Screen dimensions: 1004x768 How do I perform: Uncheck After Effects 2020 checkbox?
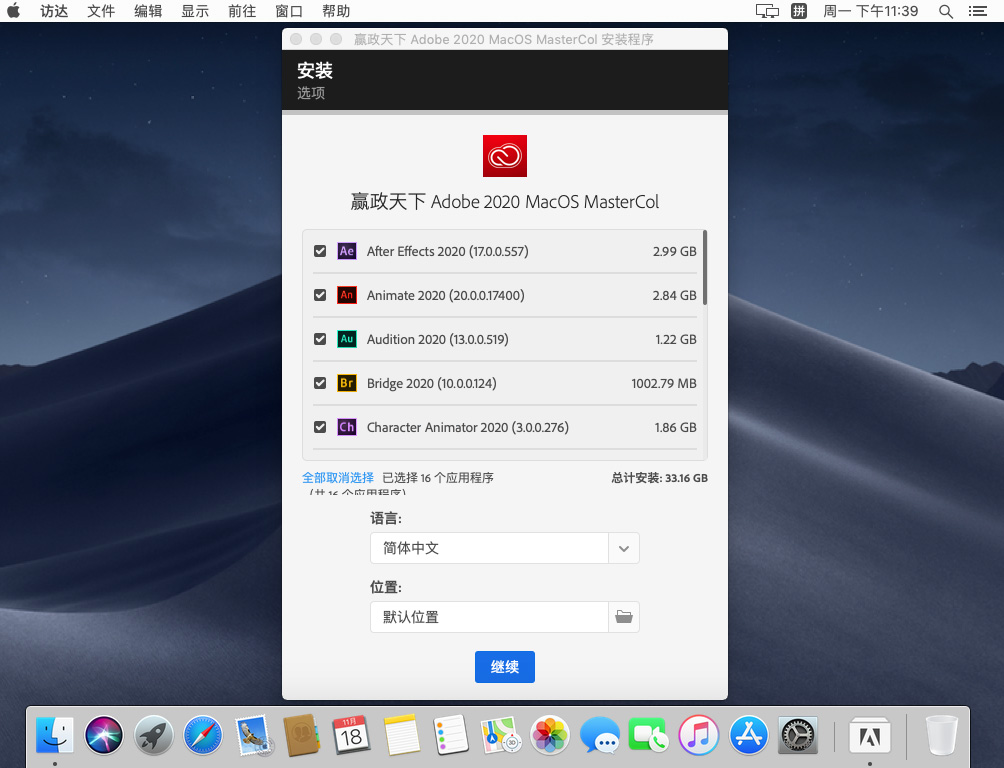click(x=320, y=251)
